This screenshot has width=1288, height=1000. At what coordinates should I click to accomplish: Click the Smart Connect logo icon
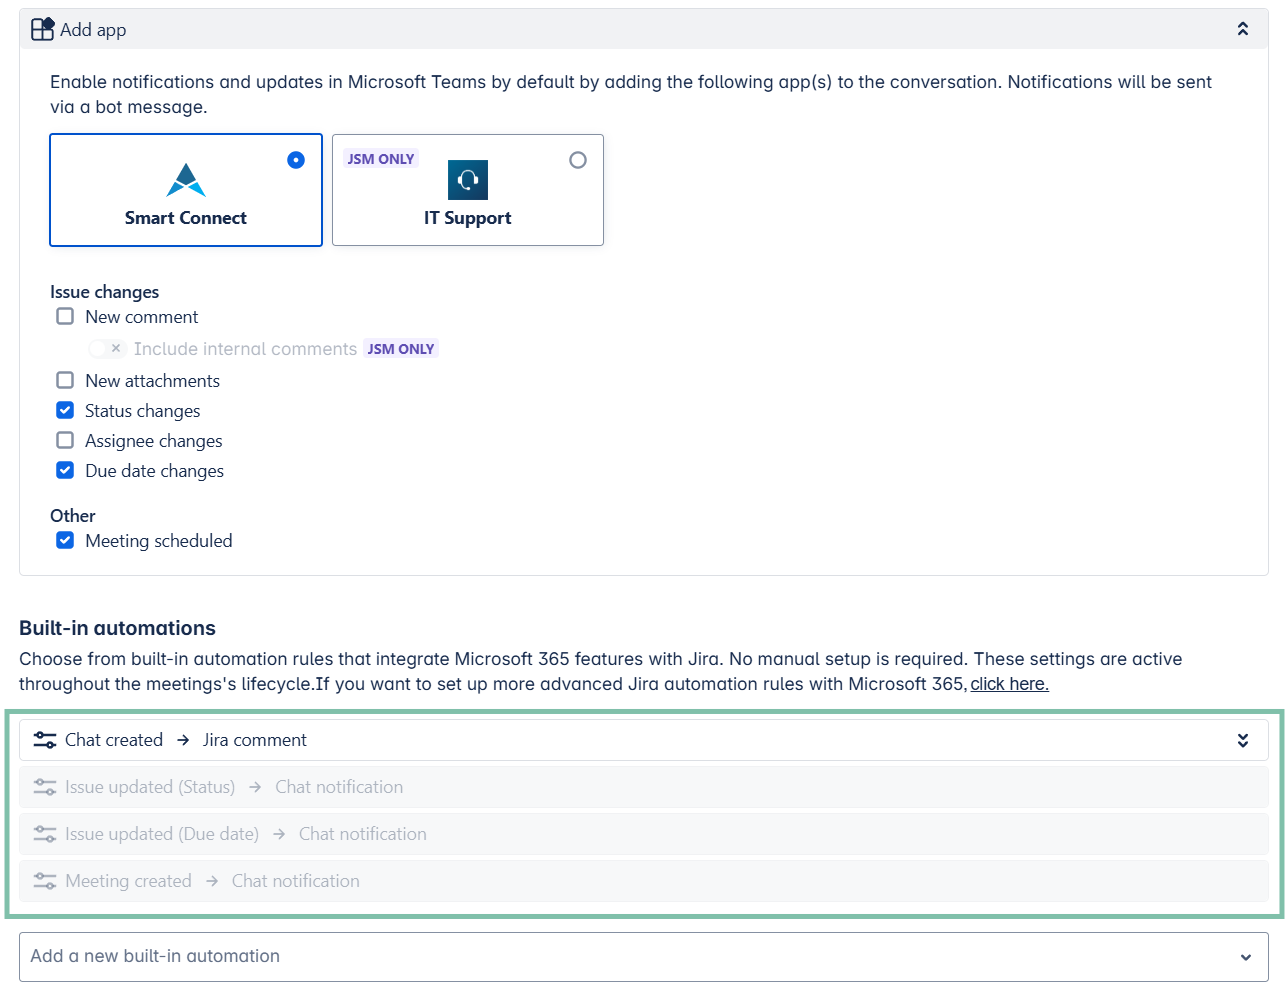[x=186, y=180]
